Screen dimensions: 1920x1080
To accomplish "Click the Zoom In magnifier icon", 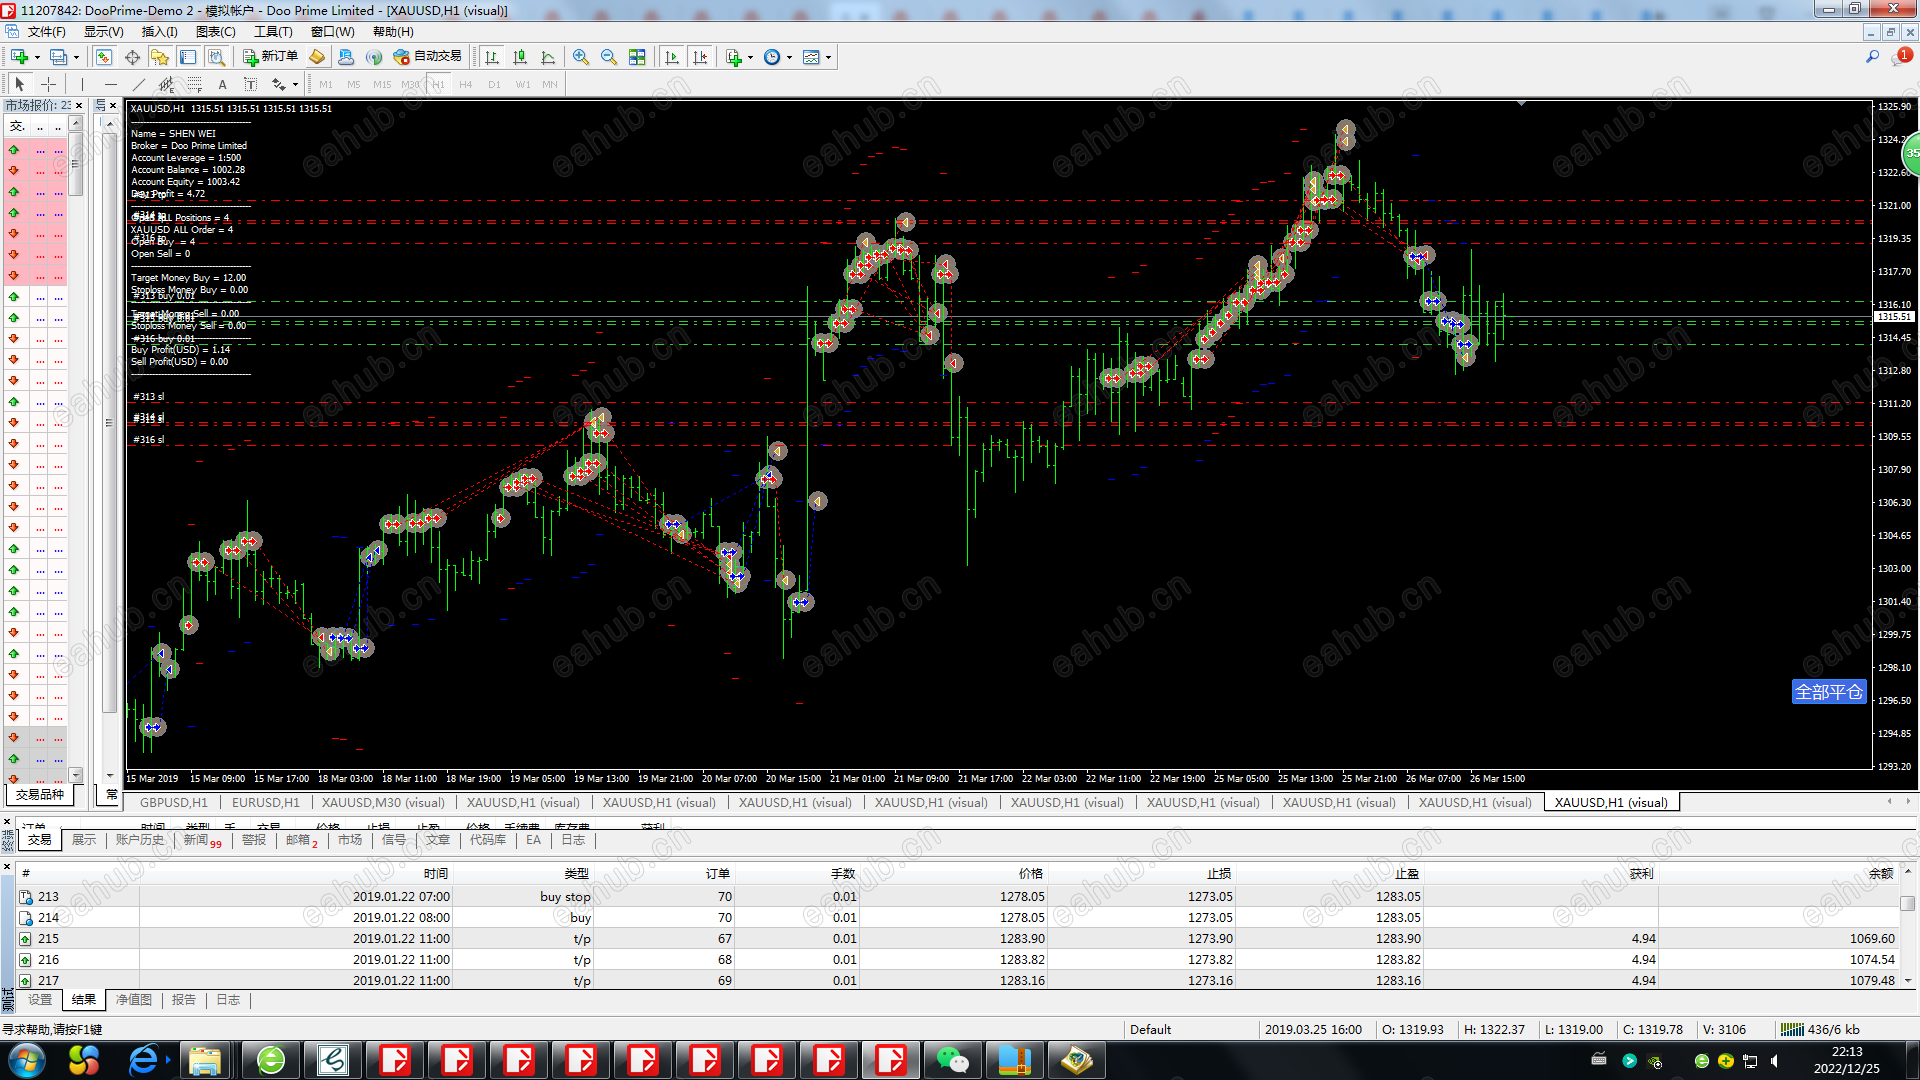I will coord(580,57).
